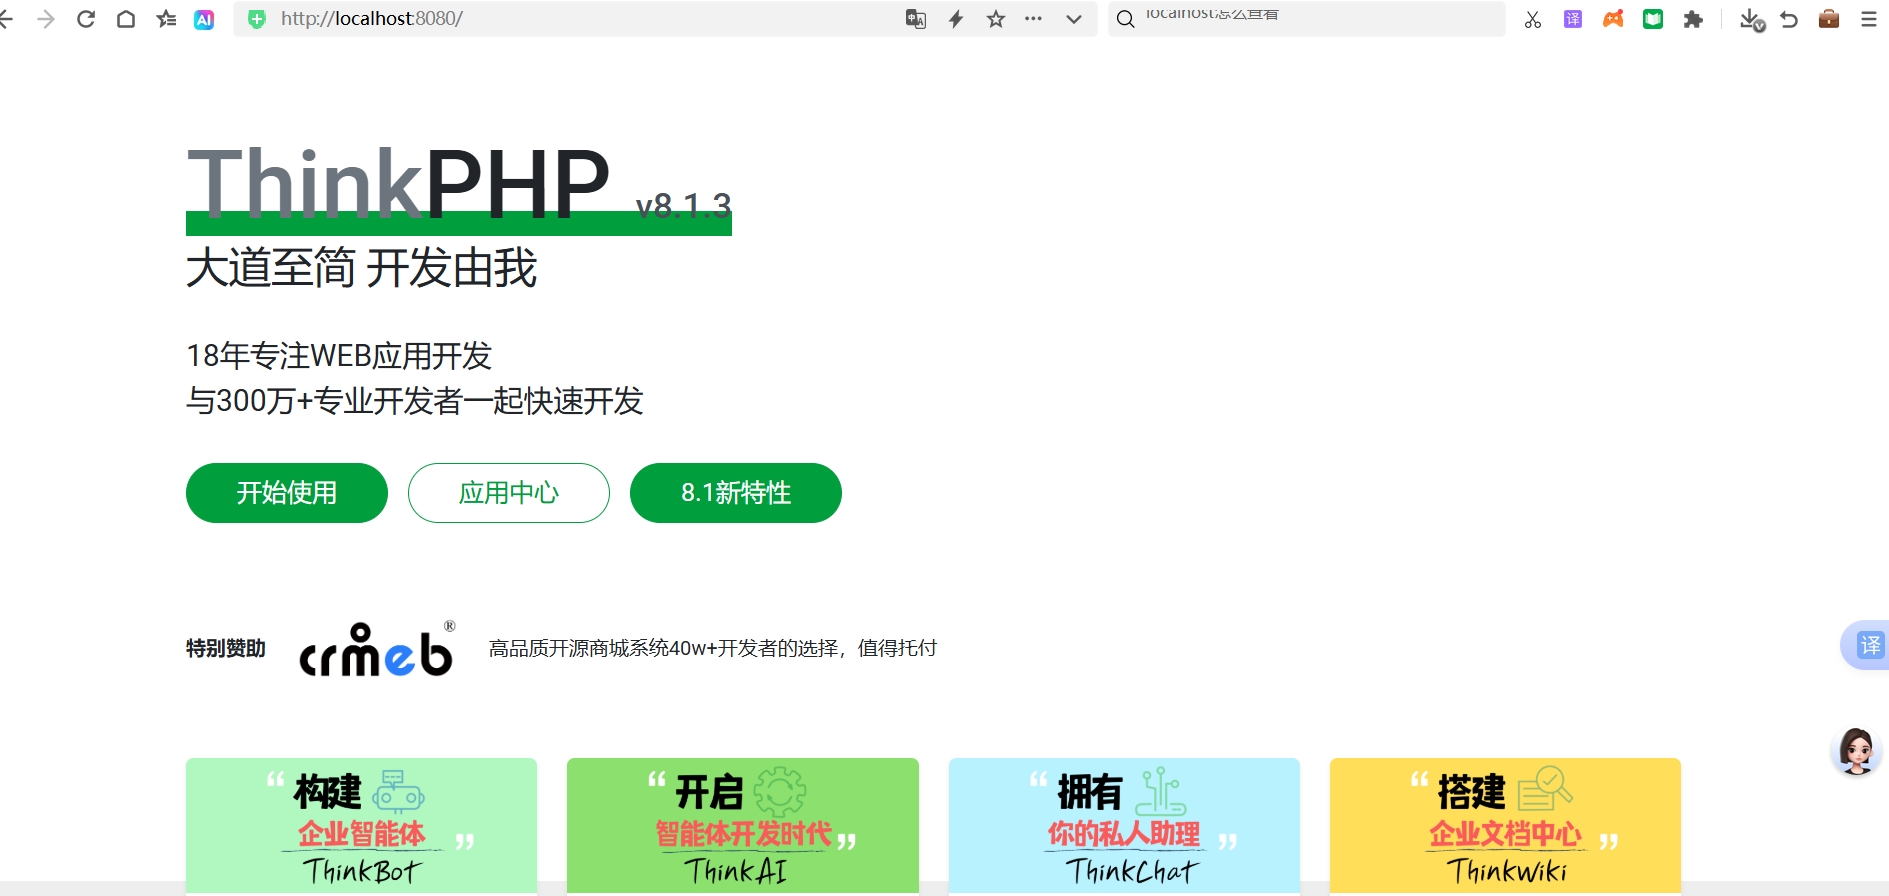Click the 8.1新特性 button

pos(736,493)
